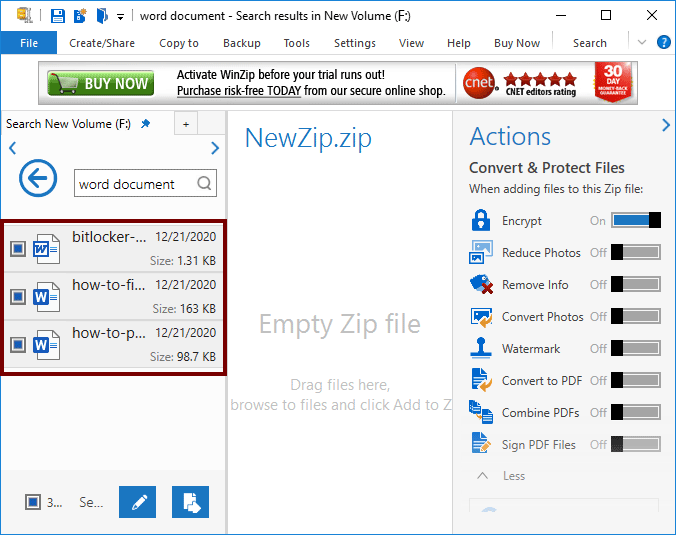Image resolution: width=676 pixels, height=535 pixels.
Task: Click the Open Zip file icon in quick access toolbar
Action: tap(102, 16)
